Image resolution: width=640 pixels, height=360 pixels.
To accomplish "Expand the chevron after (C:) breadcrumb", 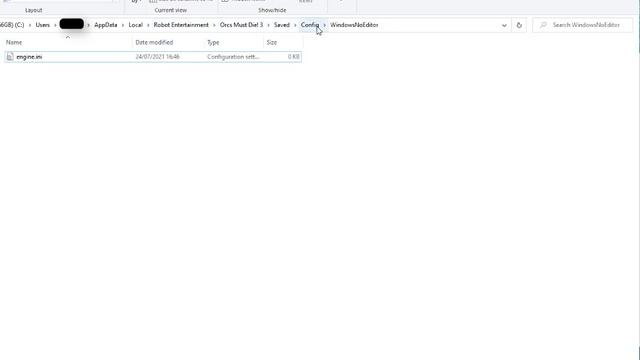I will point(30,25).
